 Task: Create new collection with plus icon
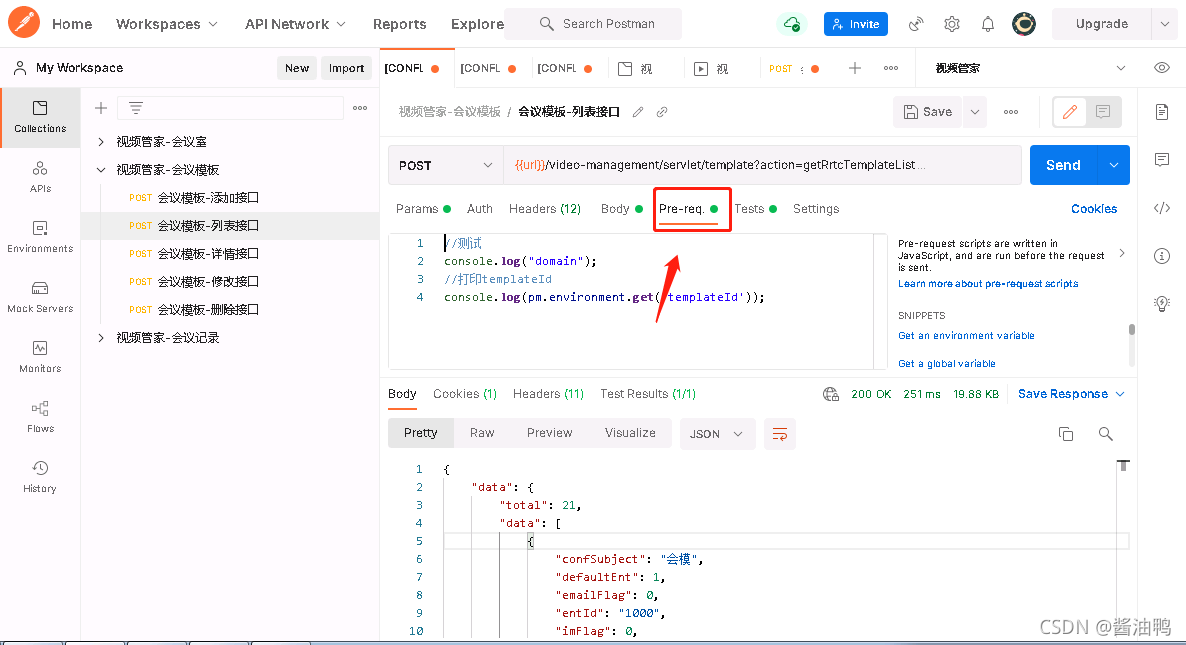click(x=101, y=108)
